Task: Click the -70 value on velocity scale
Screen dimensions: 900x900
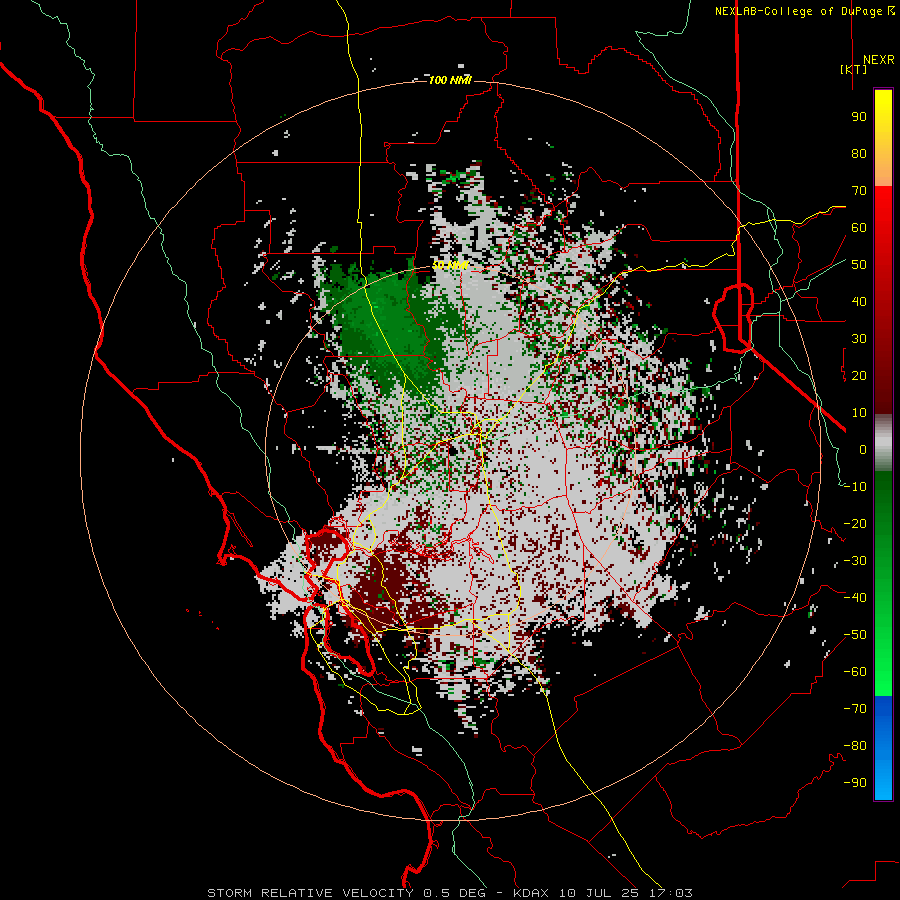Action: (x=855, y=709)
